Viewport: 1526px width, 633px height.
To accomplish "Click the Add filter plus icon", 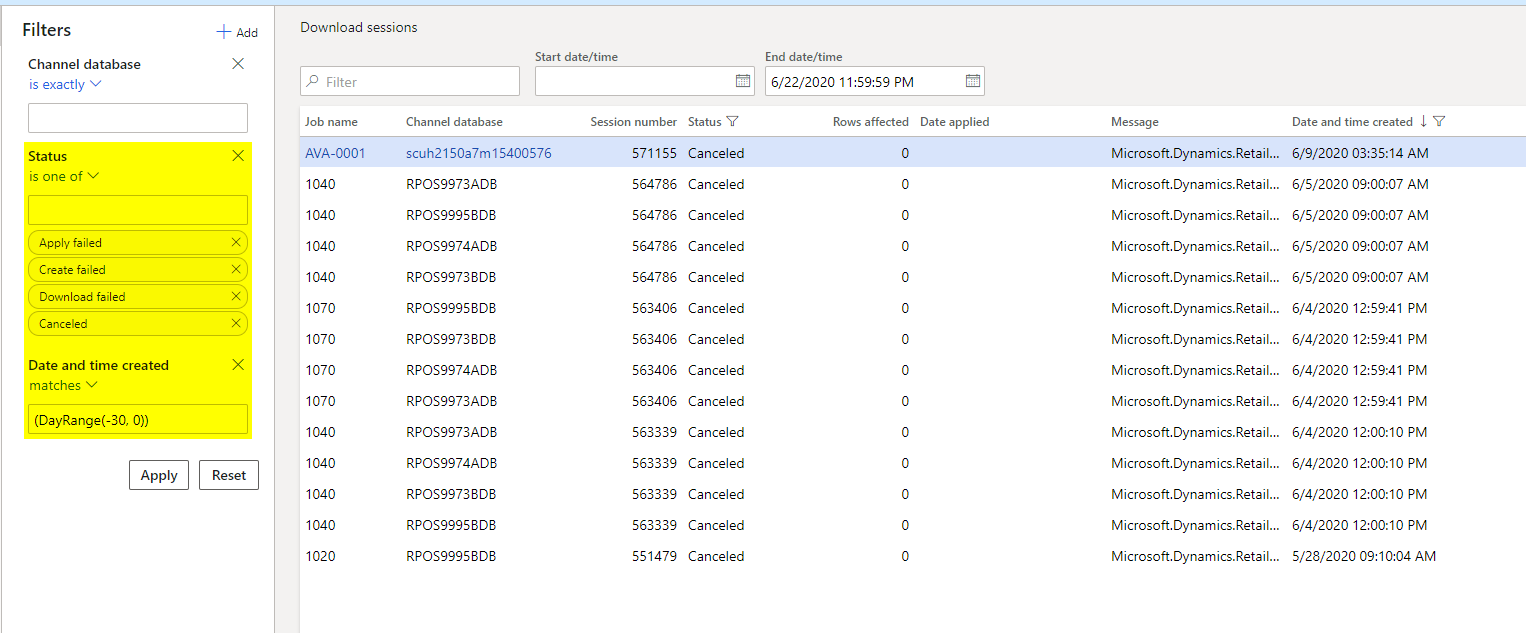I will click(224, 32).
